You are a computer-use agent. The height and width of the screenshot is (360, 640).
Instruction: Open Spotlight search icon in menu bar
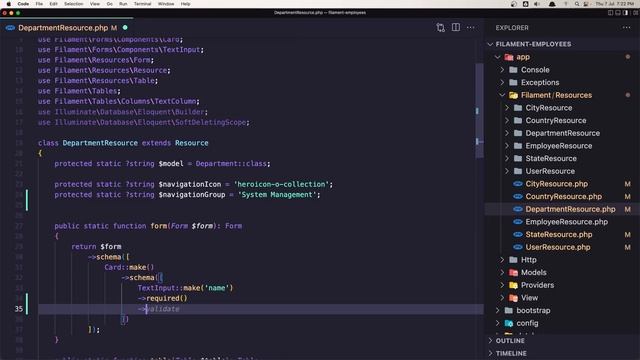pos(577,4)
